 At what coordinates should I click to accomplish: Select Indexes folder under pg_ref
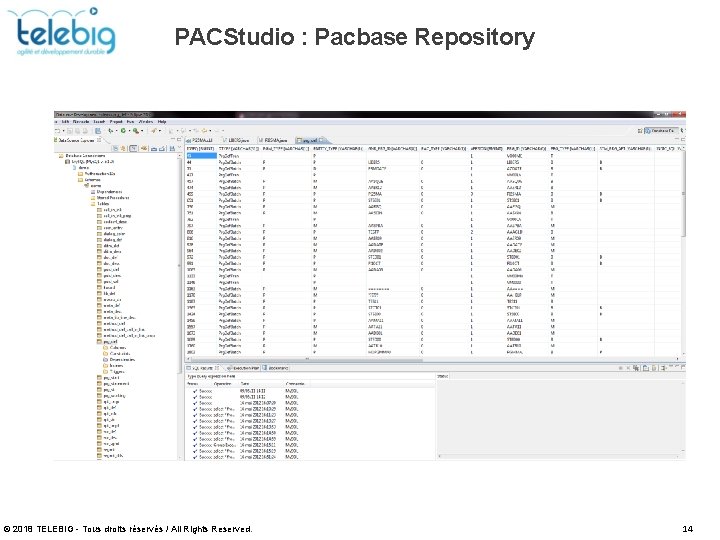[x=112, y=366]
